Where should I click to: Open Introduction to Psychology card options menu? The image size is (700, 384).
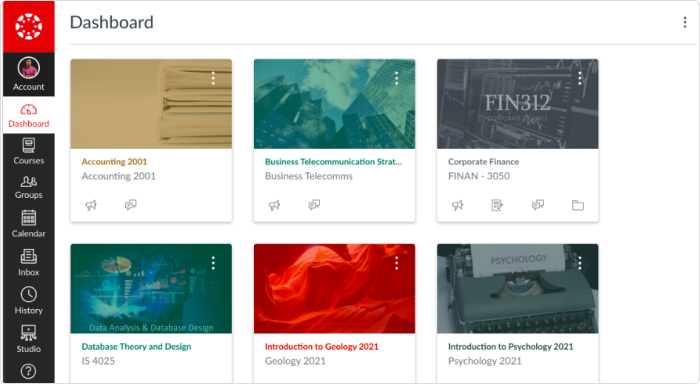click(580, 263)
